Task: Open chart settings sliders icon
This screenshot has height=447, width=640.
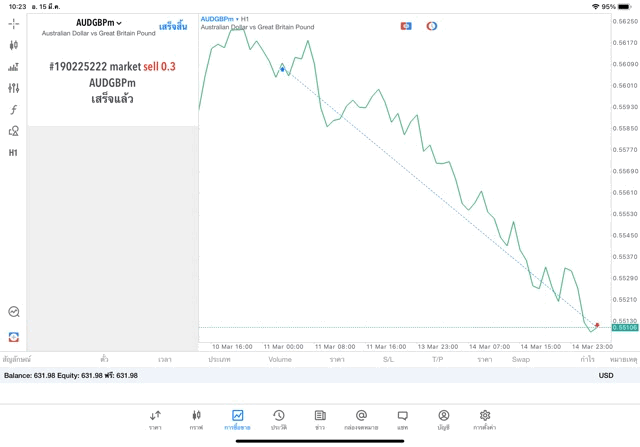Action: click(13, 88)
